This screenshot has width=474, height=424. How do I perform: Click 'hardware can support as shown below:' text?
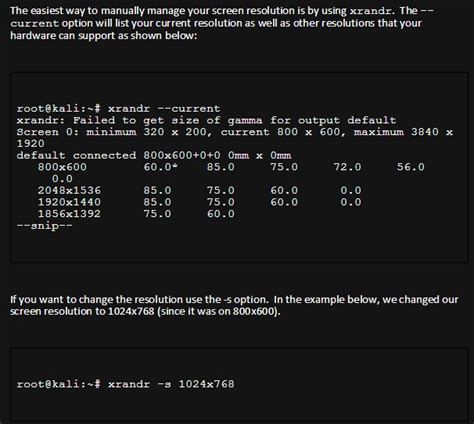[104, 36]
